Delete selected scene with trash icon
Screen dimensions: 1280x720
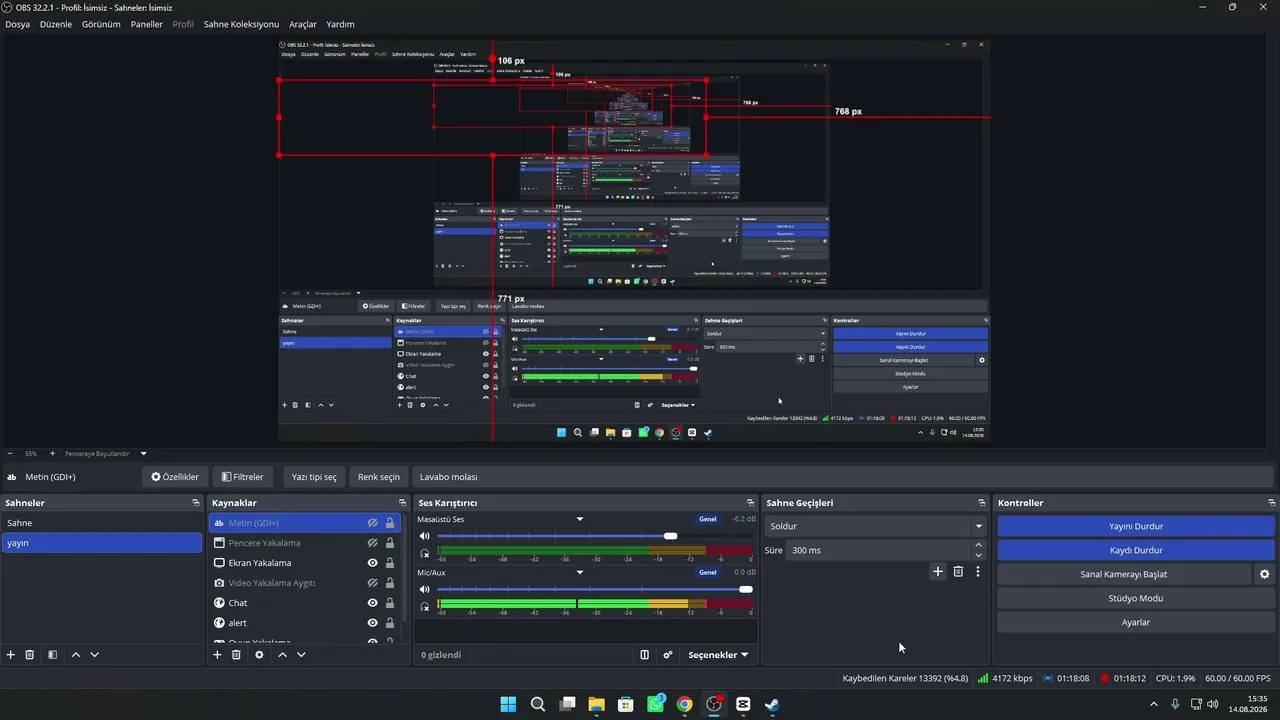click(x=30, y=655)
